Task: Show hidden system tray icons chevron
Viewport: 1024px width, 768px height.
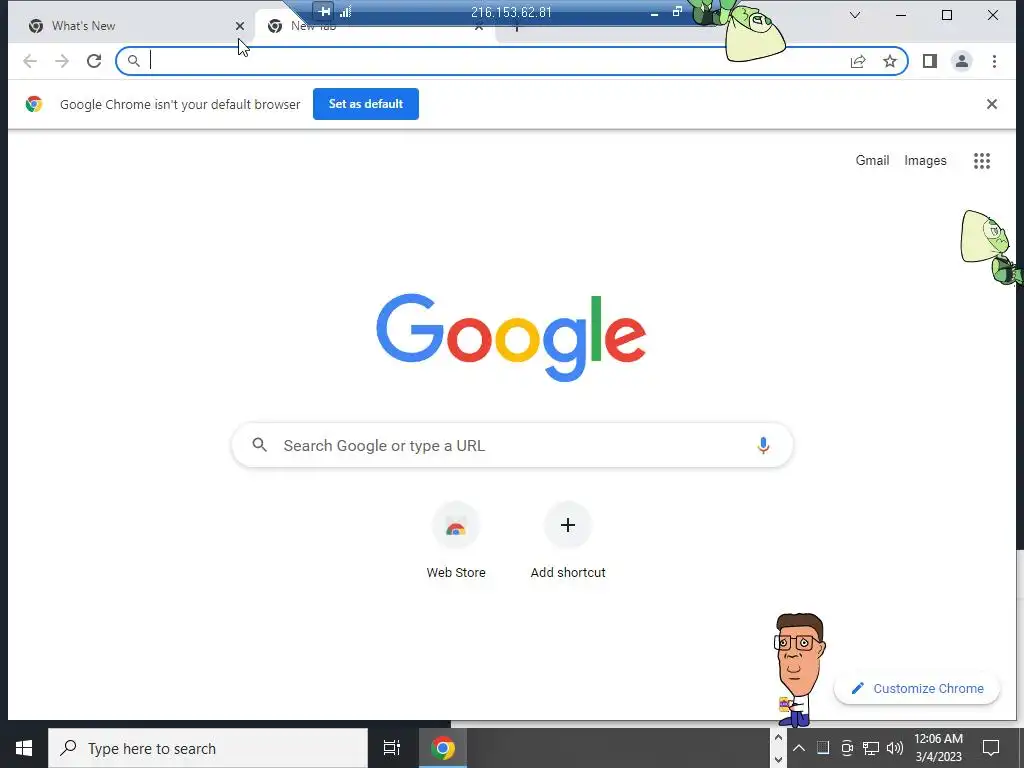Action: point(799,748)
